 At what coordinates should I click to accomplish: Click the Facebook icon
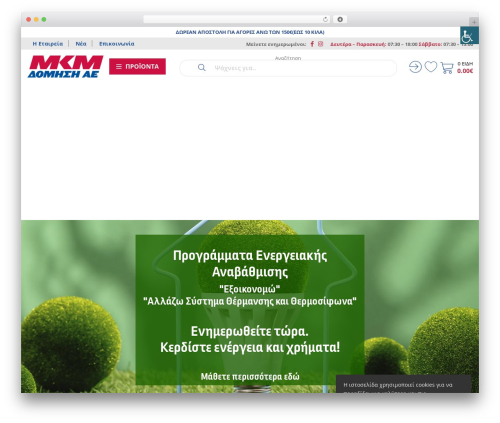click(x=312, y=44)
